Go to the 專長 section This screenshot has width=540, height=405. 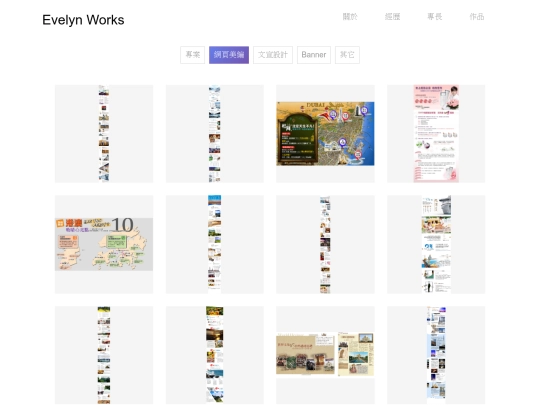coord(435,17)
